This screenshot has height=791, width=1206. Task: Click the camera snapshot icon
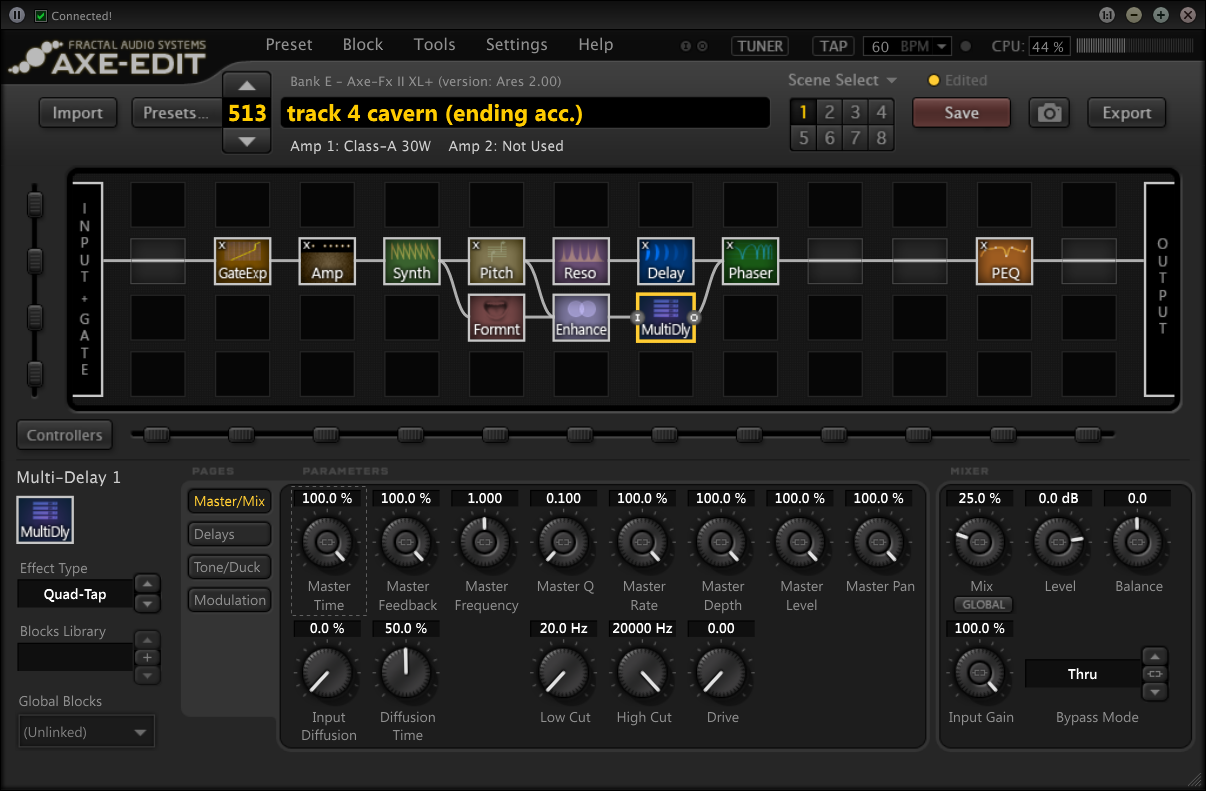pos(1049,113)
